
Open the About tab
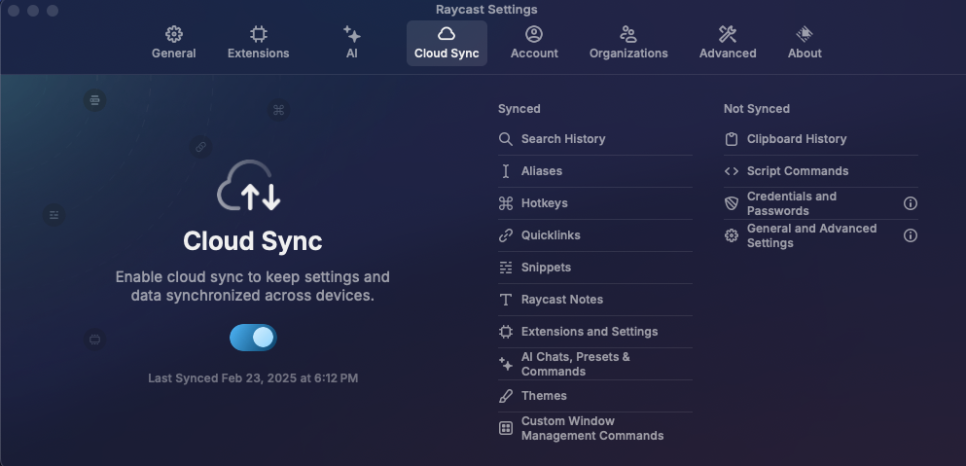tap(805, 43)
